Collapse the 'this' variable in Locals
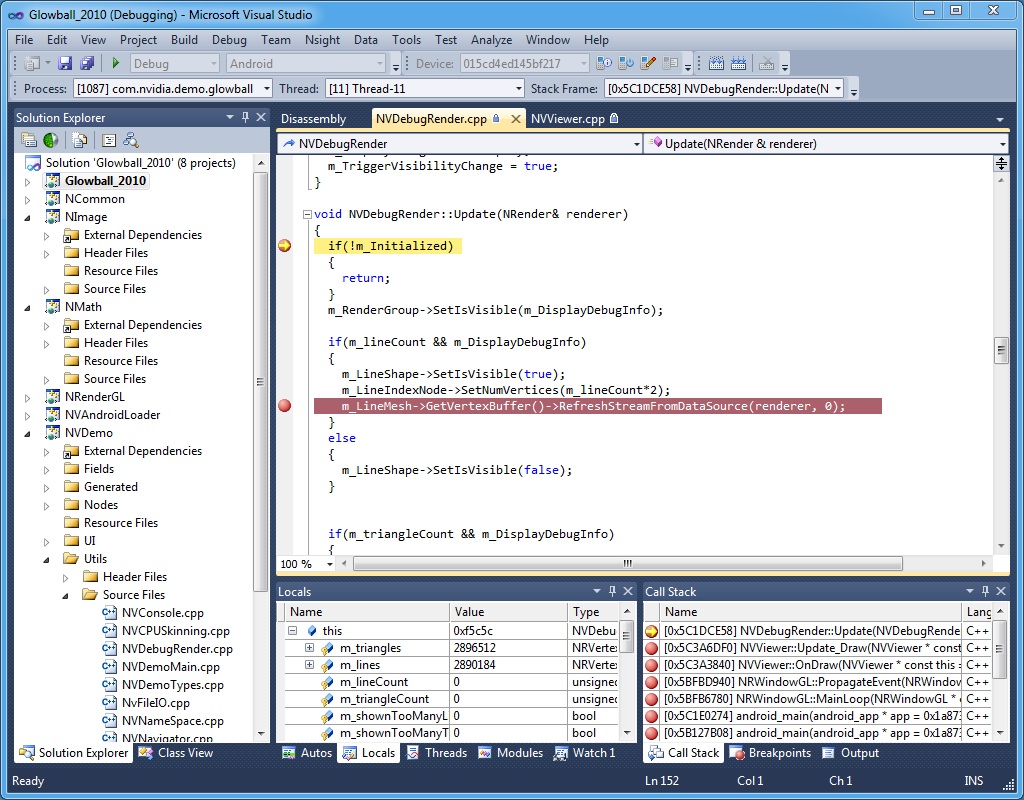 (293, 631)
